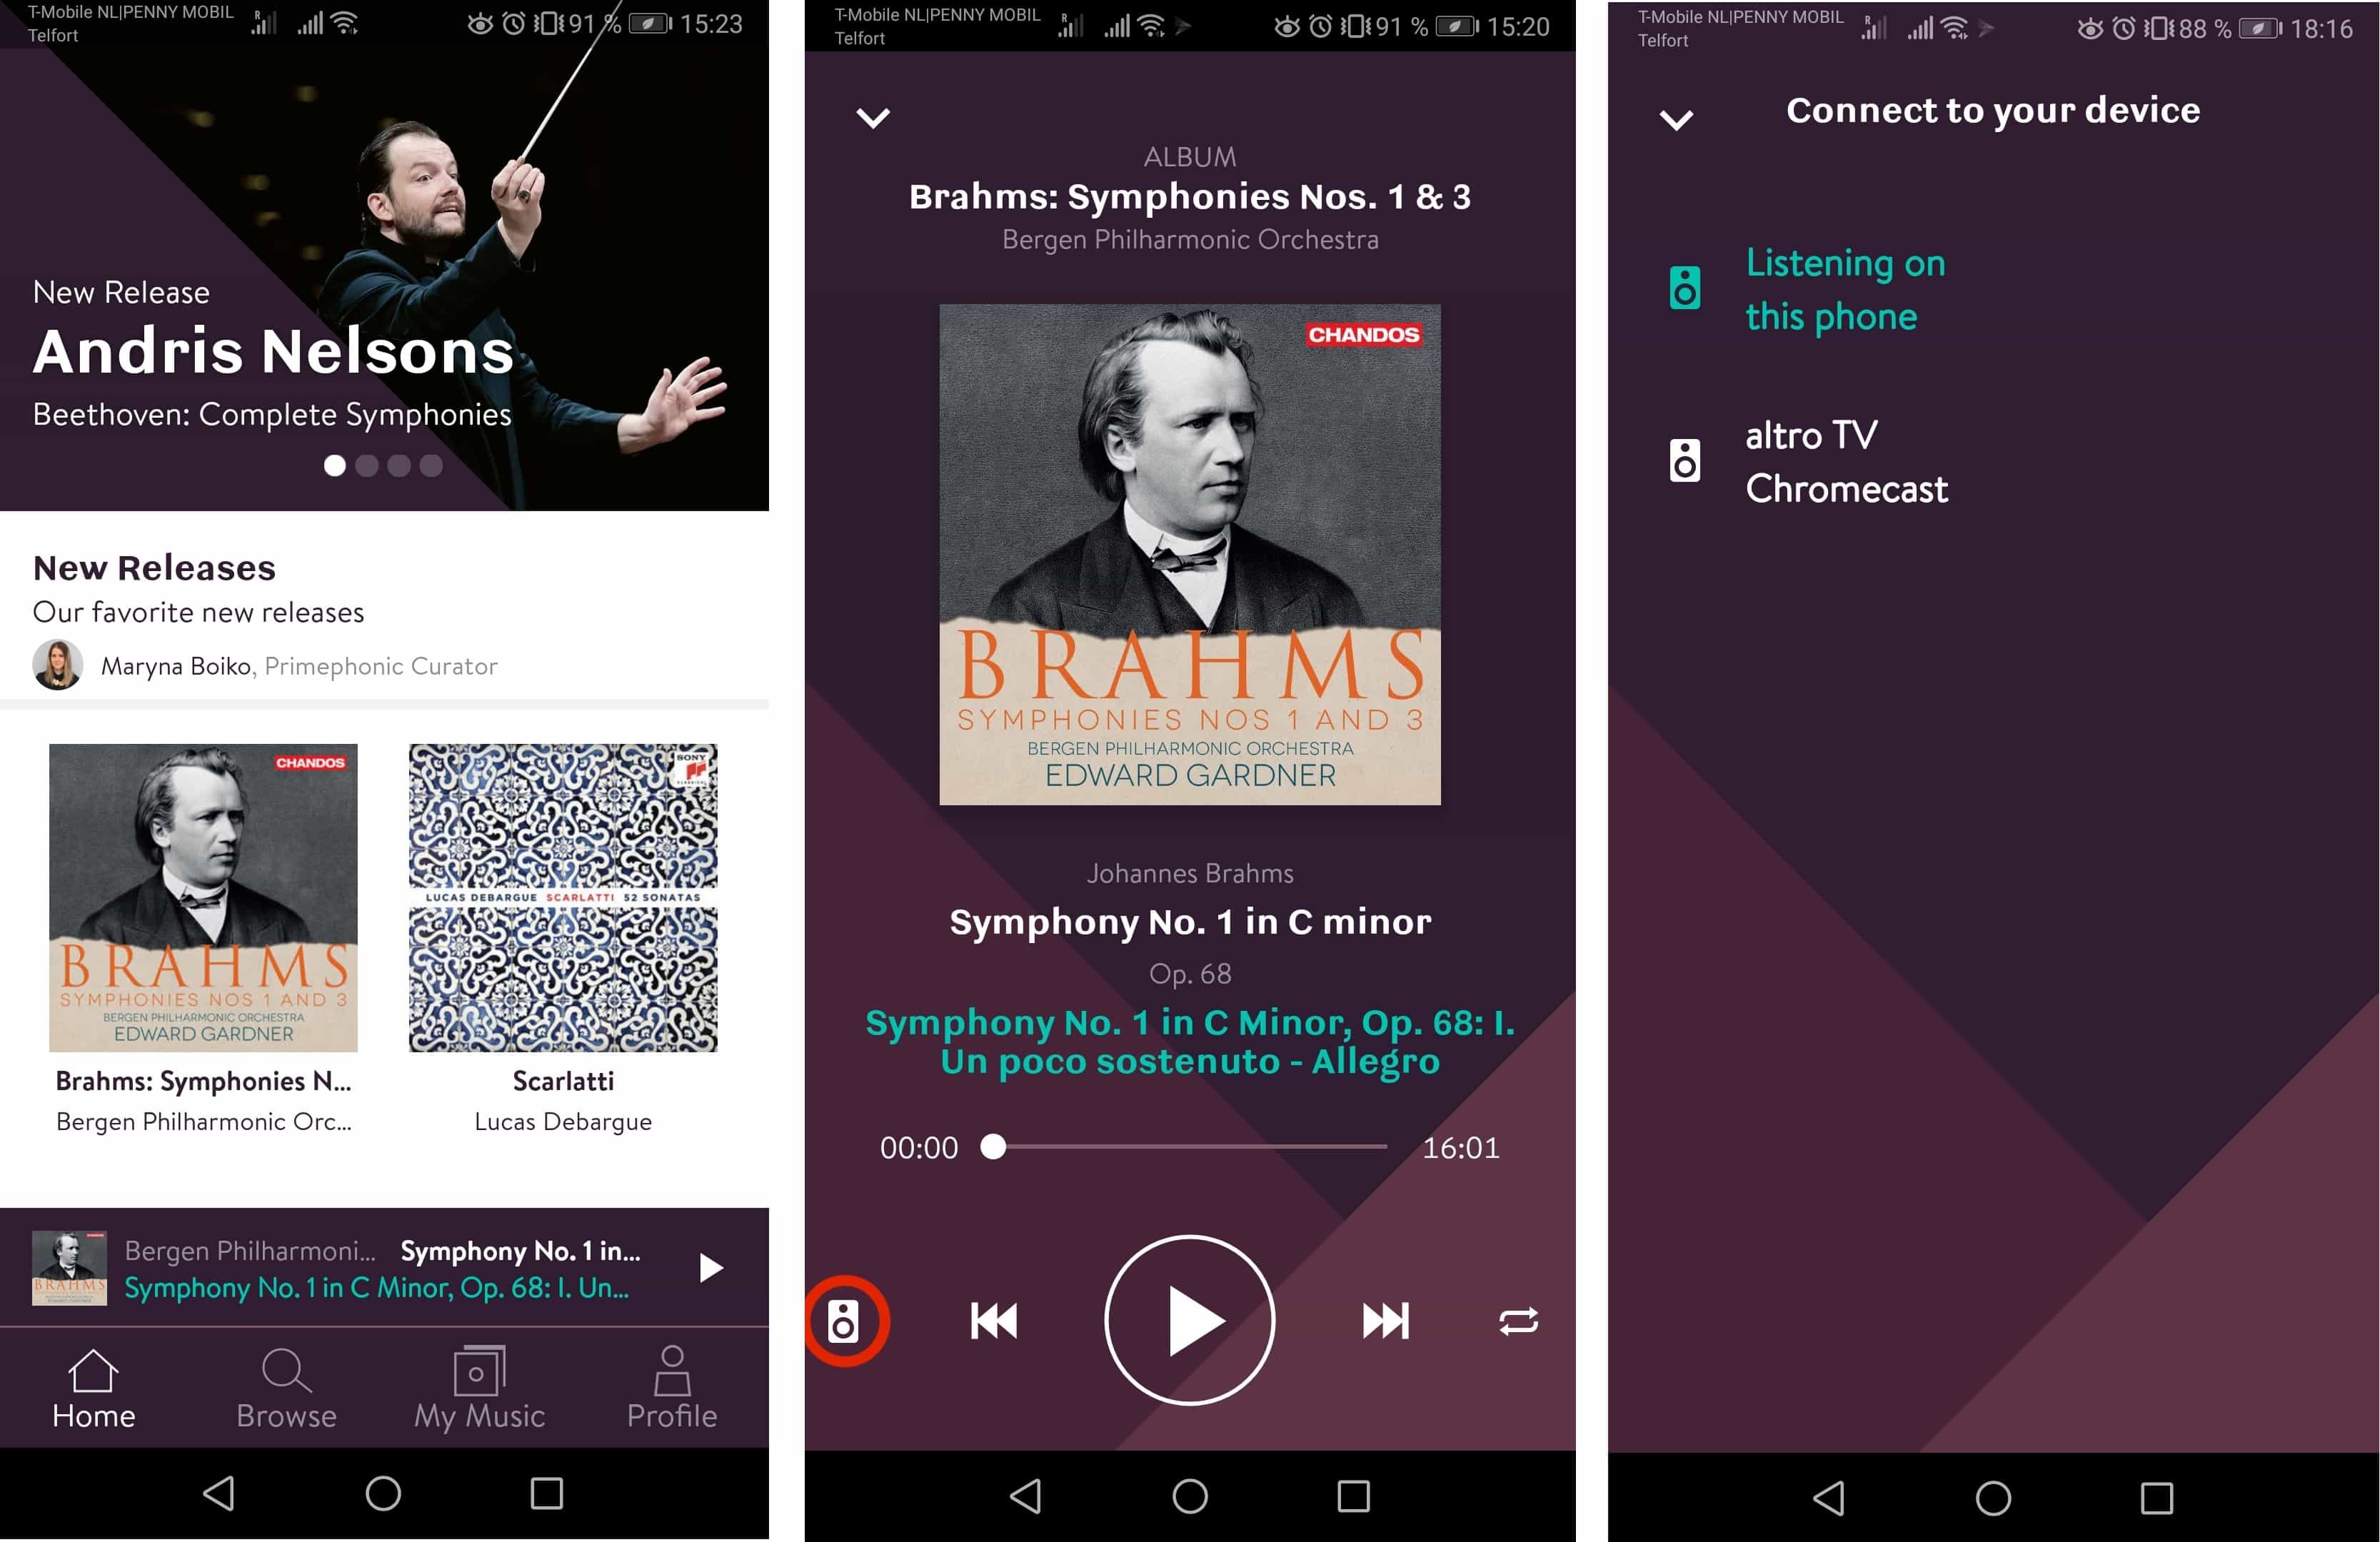Open the speaker device connect icon
This screenshot has height=1542, width=2380.
843,1321
